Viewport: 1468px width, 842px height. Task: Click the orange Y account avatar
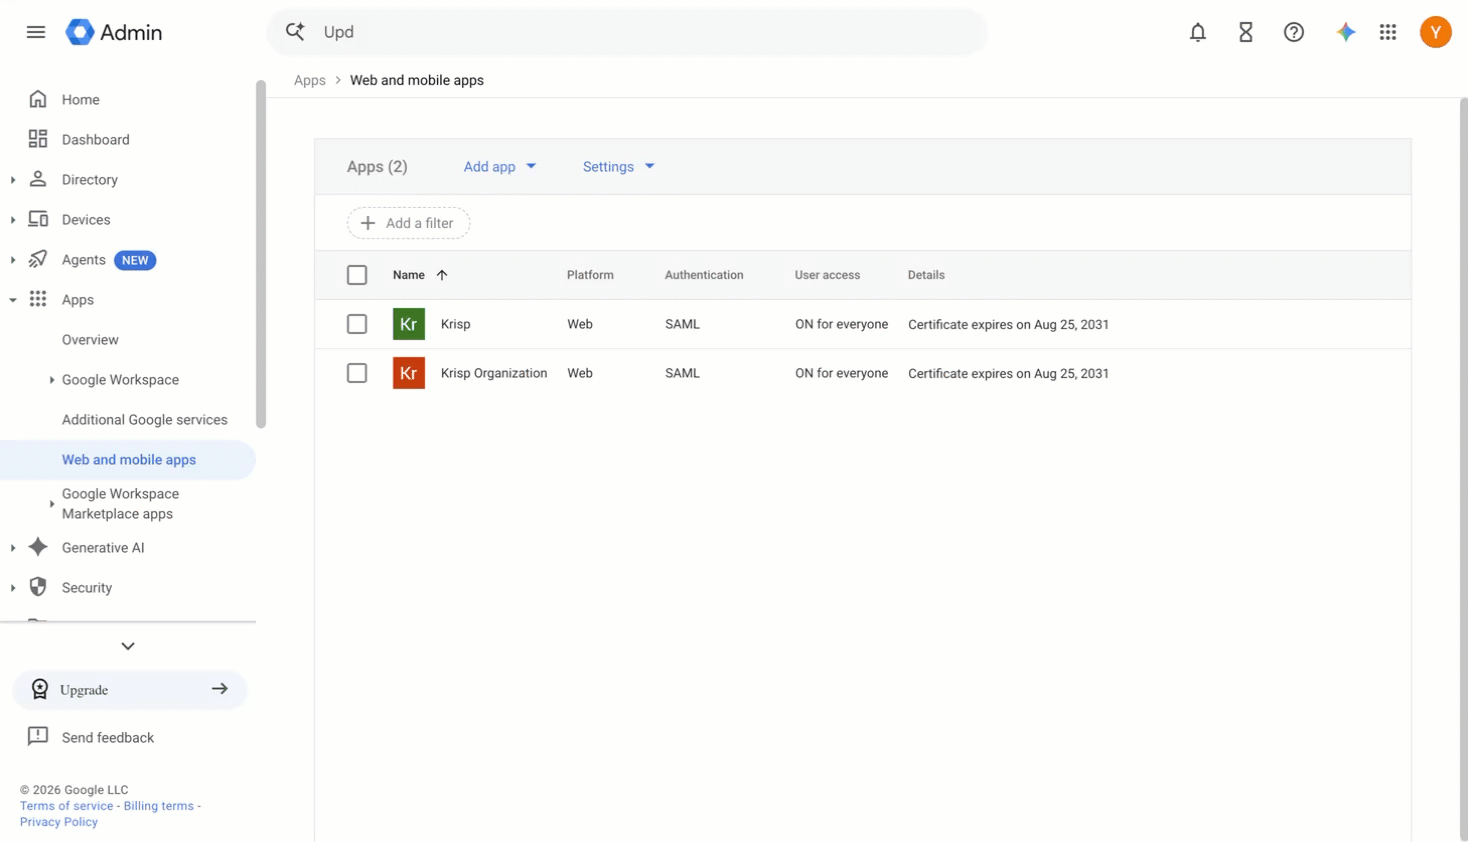[1435, 32]
